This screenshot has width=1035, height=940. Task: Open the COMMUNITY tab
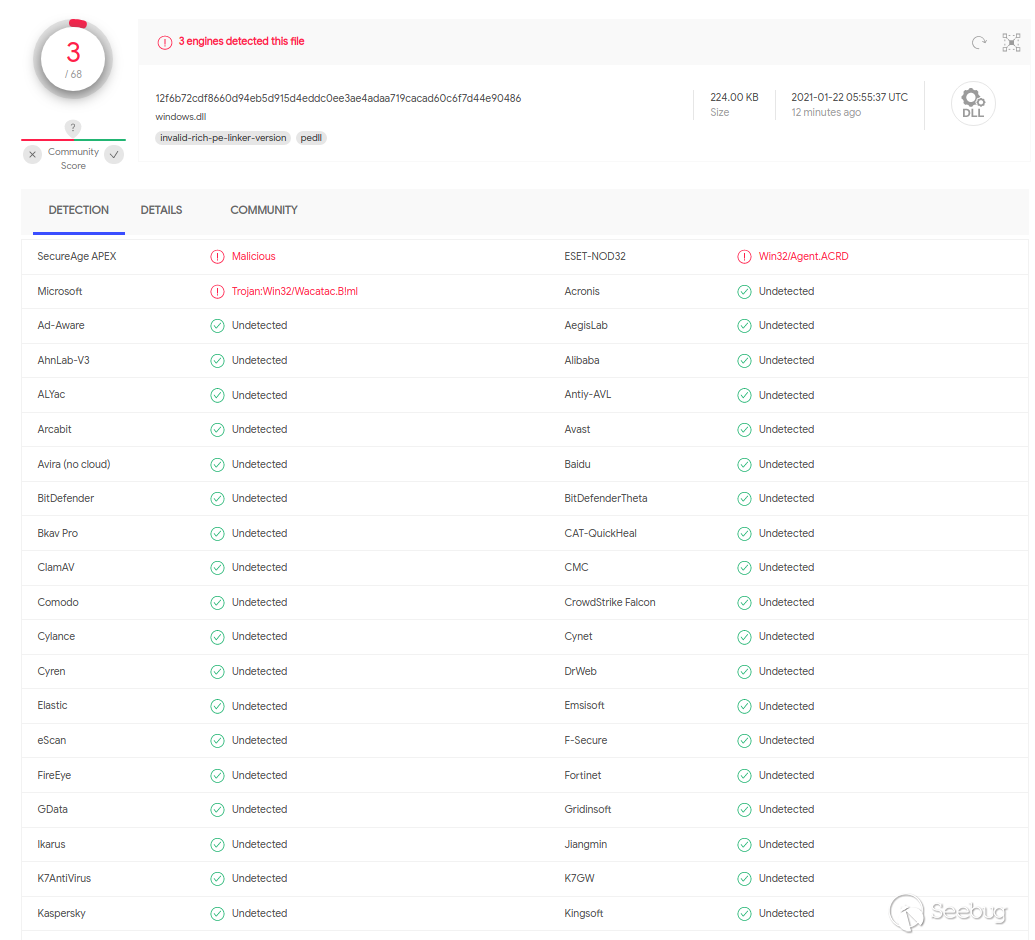[x=263, y=210]
